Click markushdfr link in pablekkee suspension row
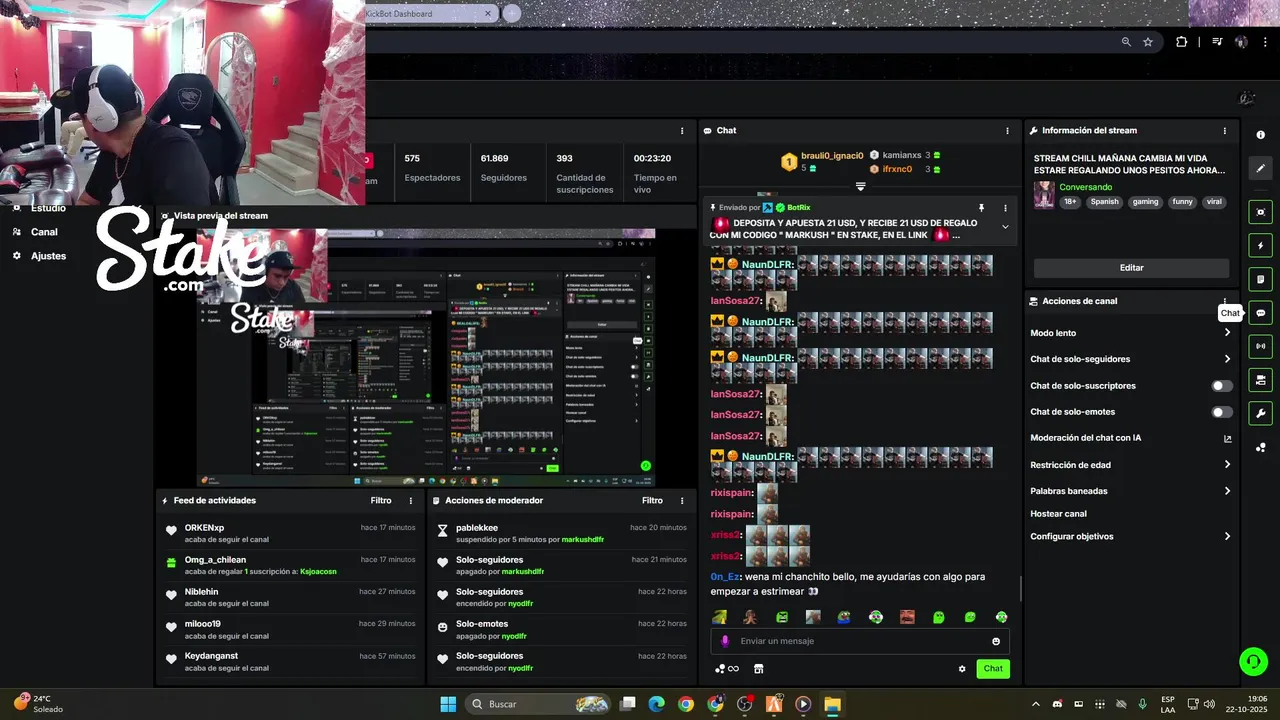This screenshot has height=720, width=1280. [582, 540]
